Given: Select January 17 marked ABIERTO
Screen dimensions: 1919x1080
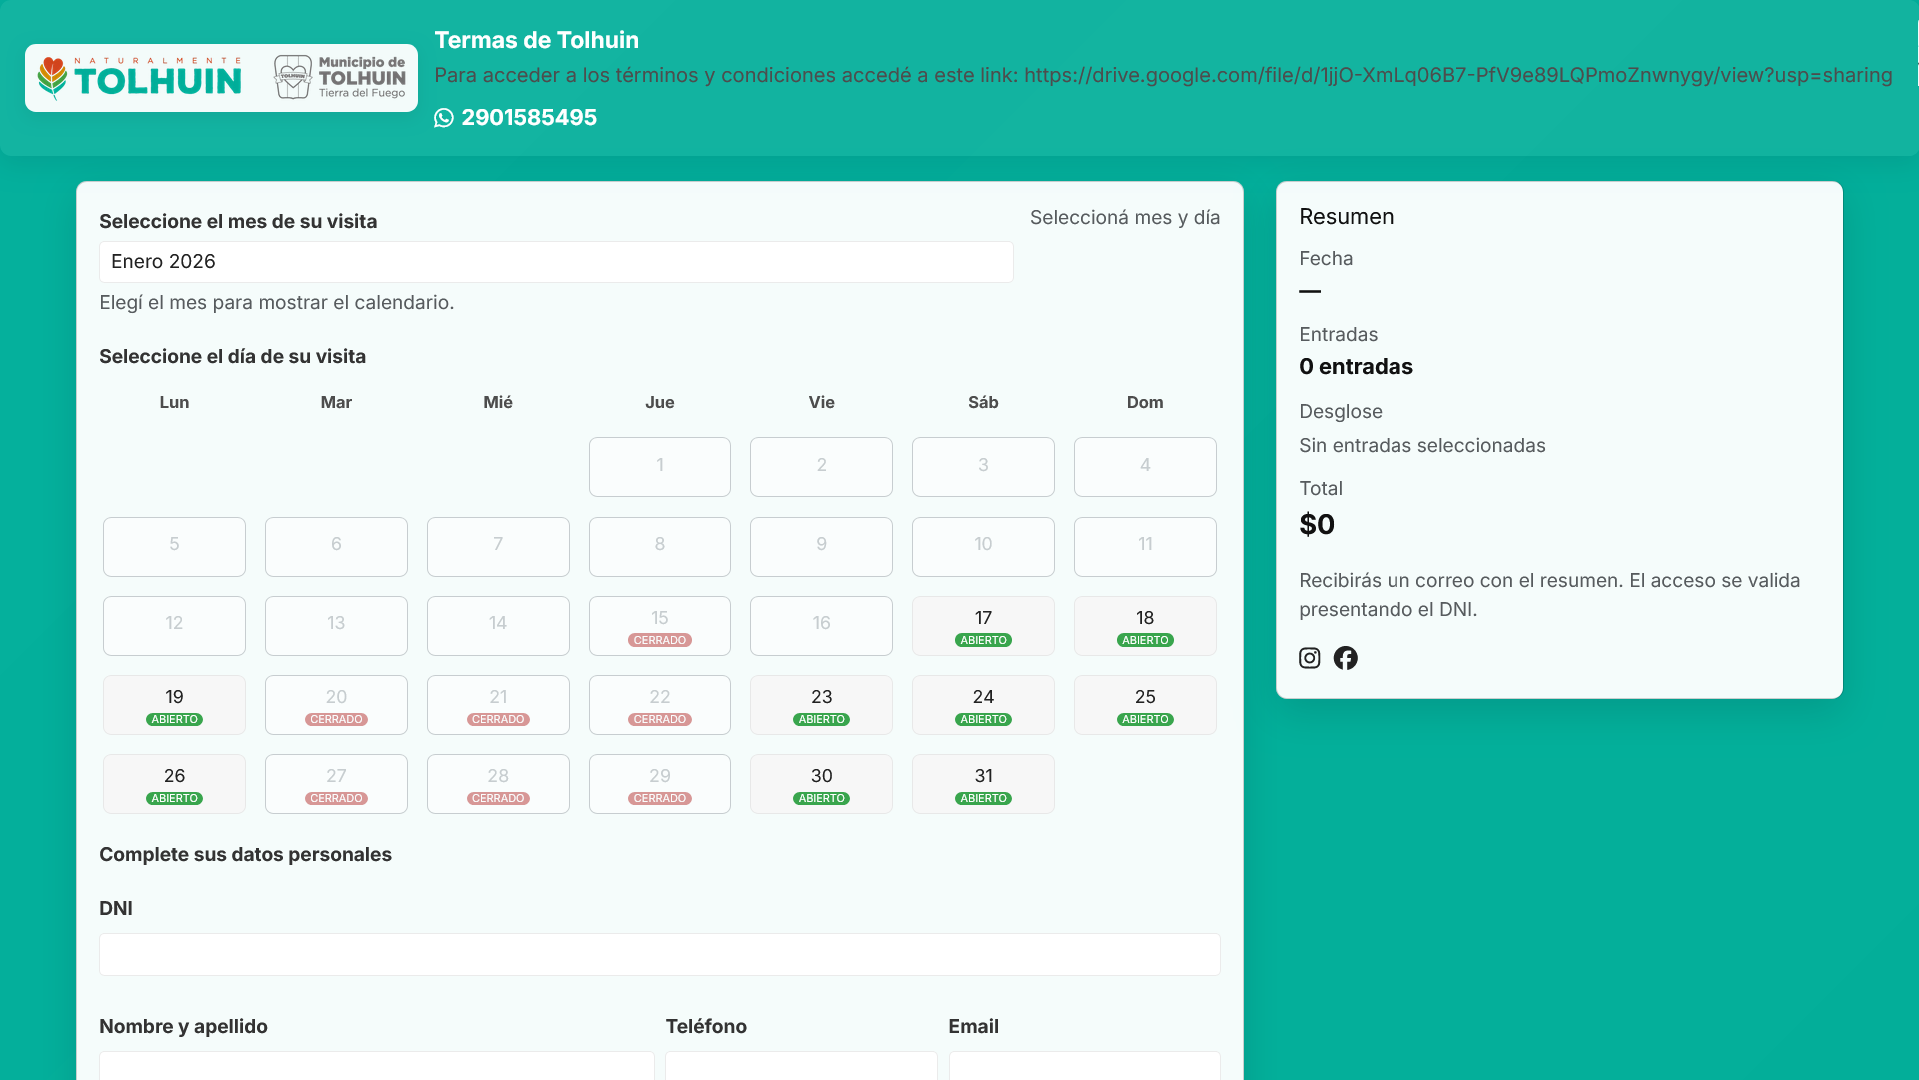Looking at the screenshot, I should pos(983,625).
